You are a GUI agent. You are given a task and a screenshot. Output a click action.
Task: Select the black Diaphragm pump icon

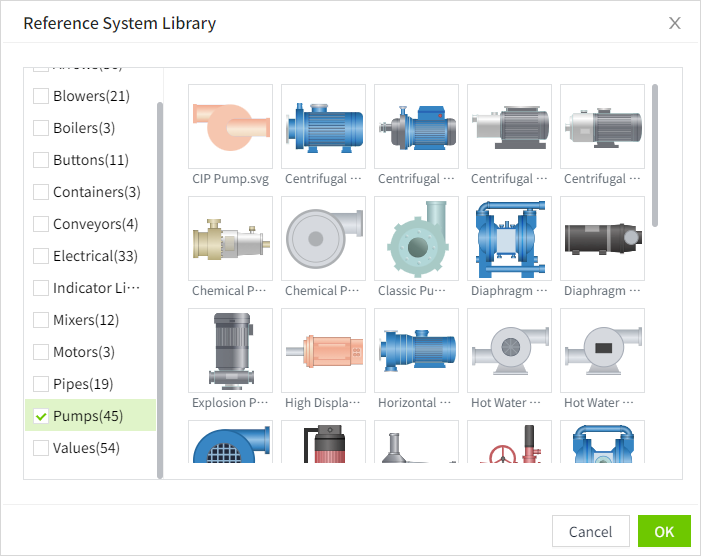point(602,238)
